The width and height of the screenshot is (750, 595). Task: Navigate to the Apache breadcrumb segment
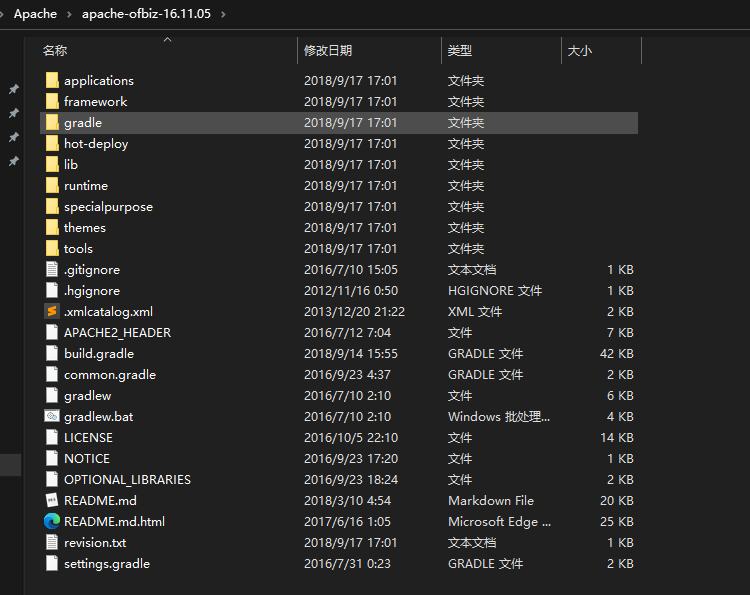[x=35, y=14]
